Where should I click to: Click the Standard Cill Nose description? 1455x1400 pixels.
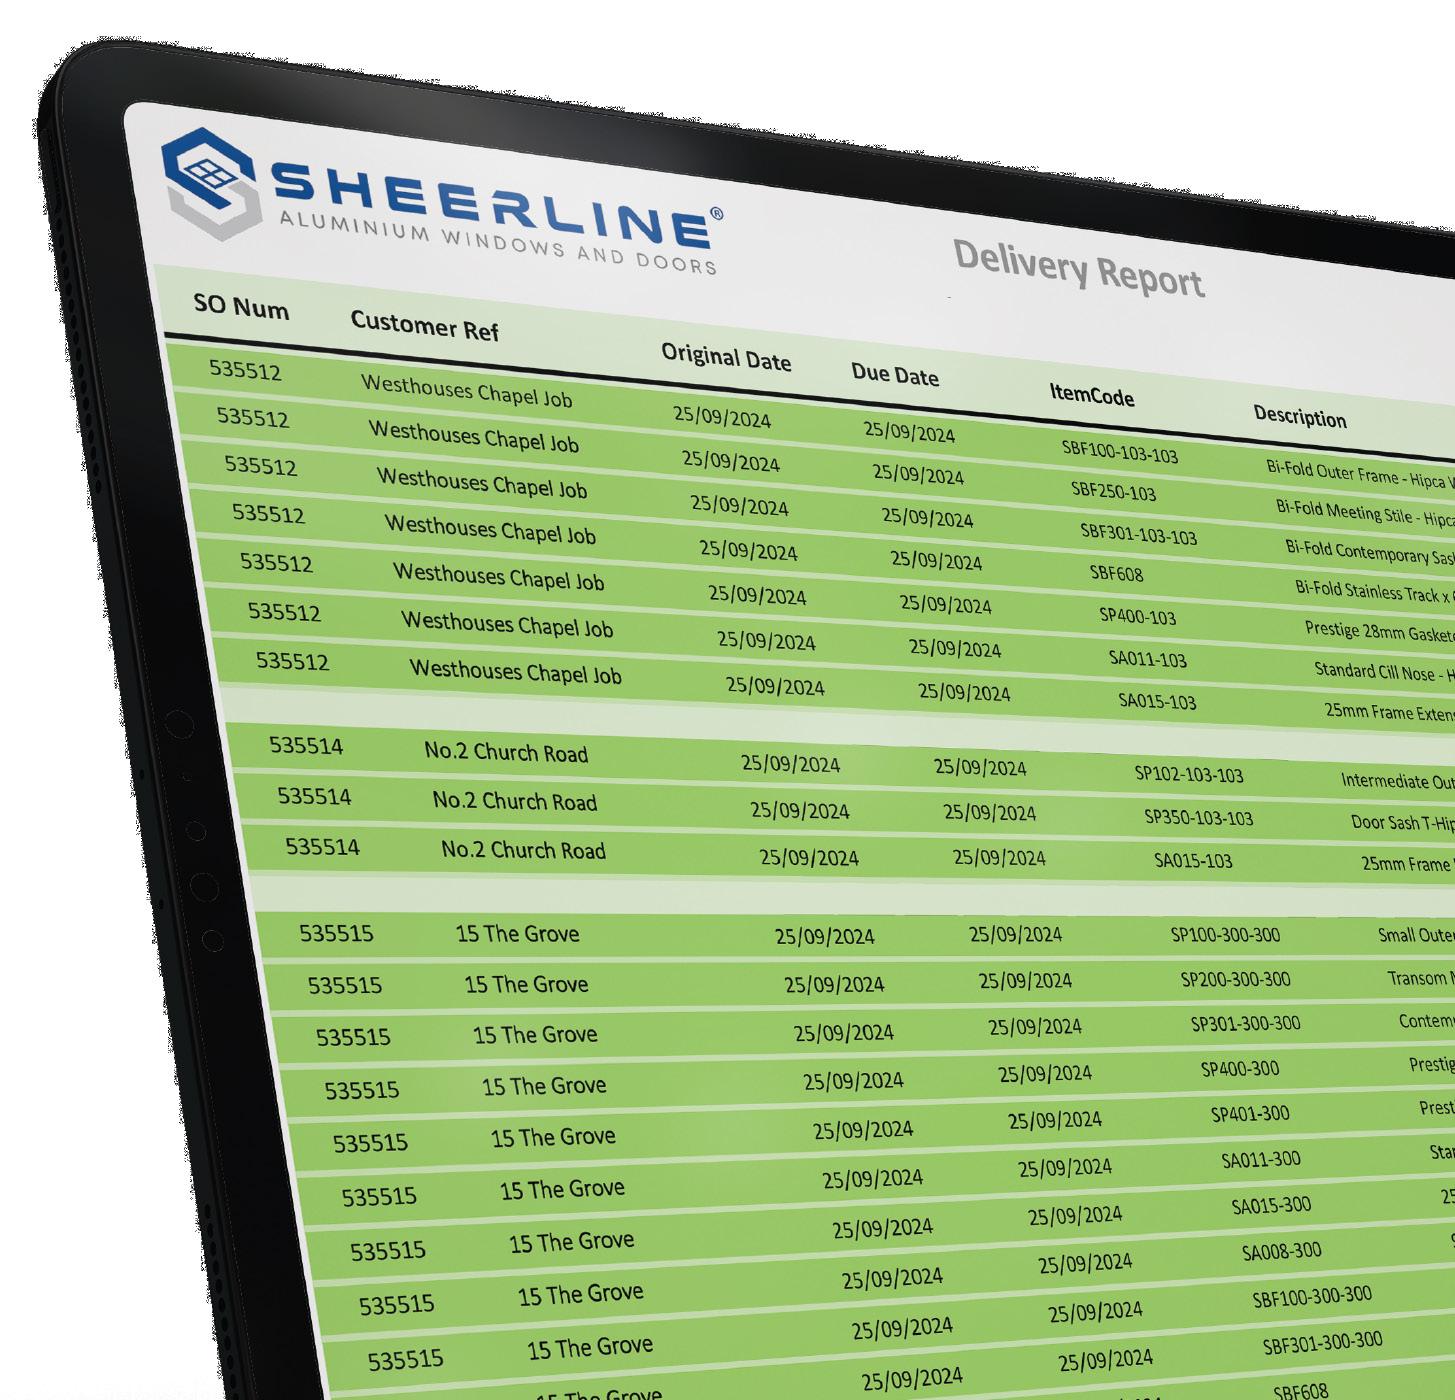click(1385, 672)
